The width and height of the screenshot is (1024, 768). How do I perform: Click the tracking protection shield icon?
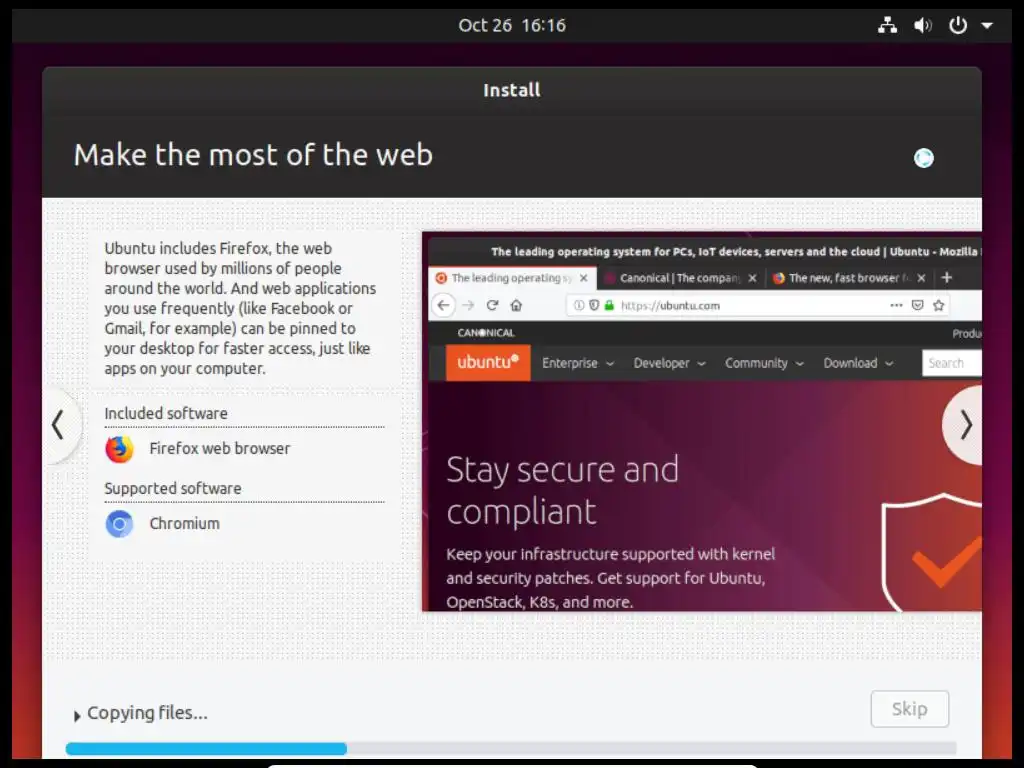coord(594,305)
